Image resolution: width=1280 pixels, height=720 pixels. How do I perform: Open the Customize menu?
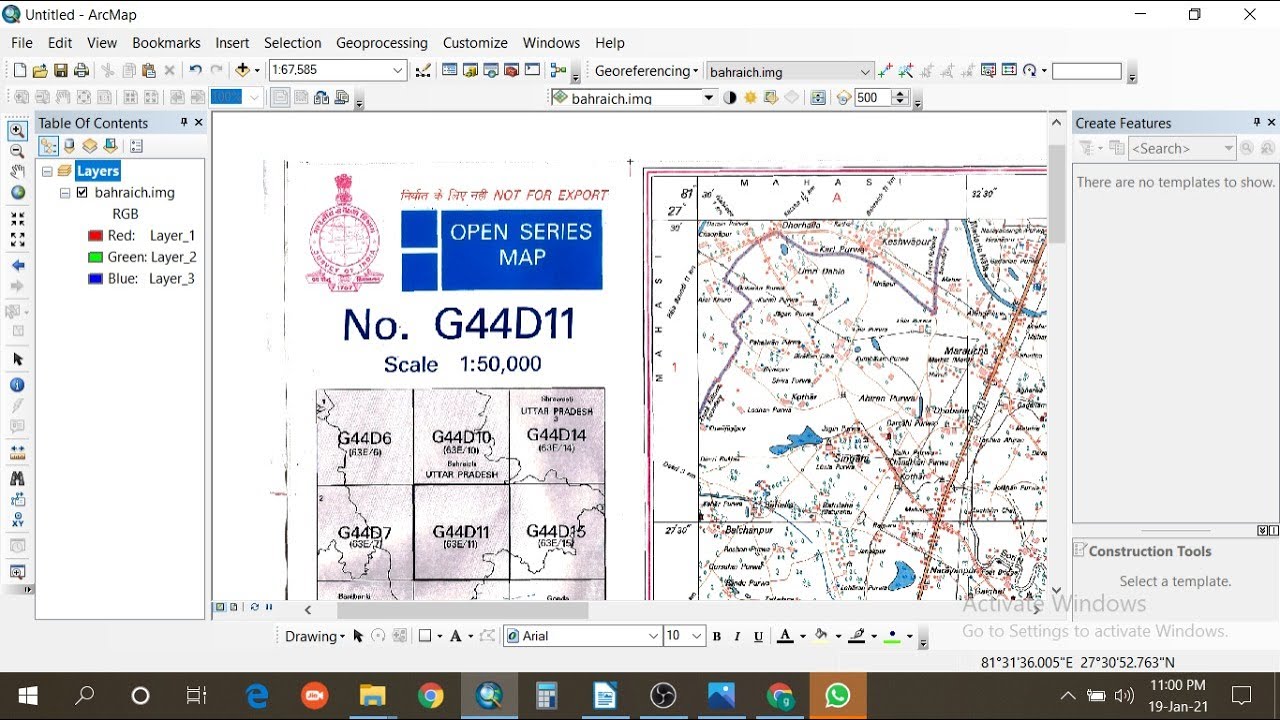[x=475, y=43]
